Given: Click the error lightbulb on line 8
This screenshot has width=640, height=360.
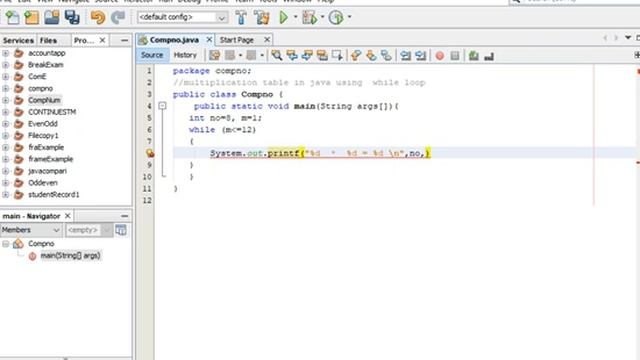Looking at the screenshot, I should point(150,153).
